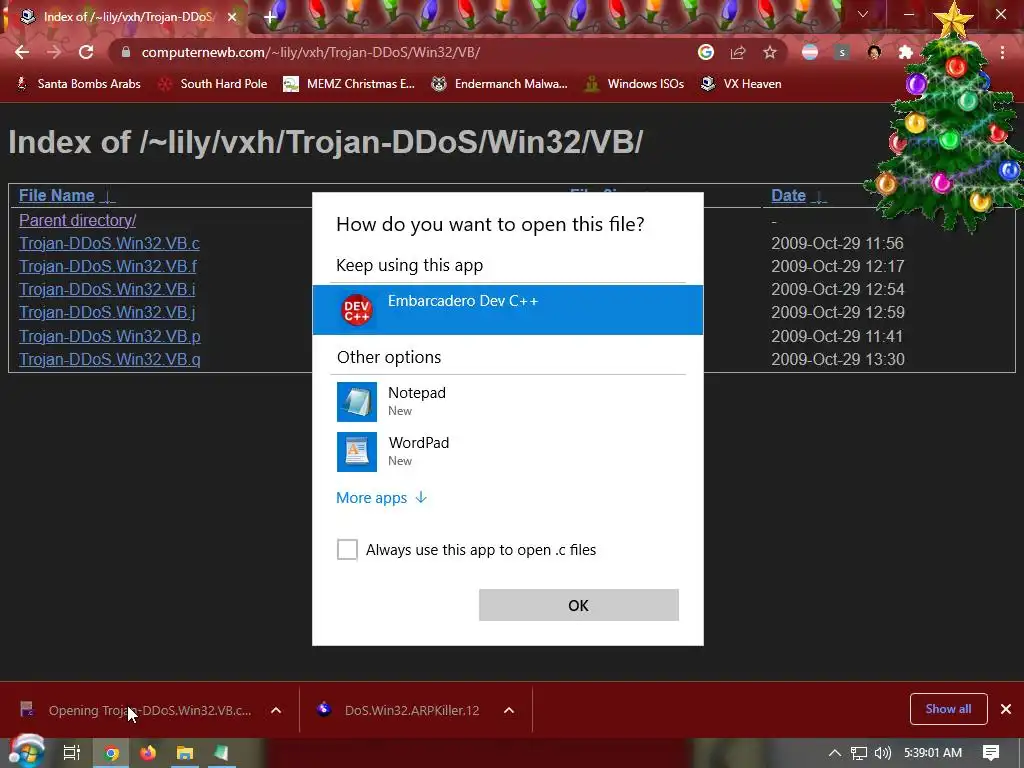Click the pink and blue striped extension icon
This screenshot has height=768, width=1024.
810,52
